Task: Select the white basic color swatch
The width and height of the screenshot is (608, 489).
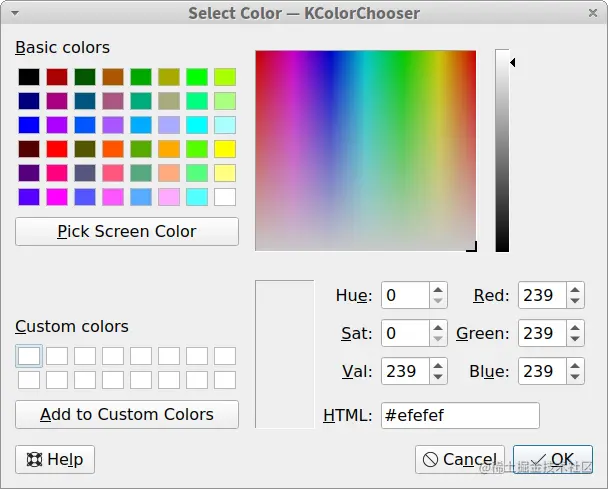Action: point(225,197)
